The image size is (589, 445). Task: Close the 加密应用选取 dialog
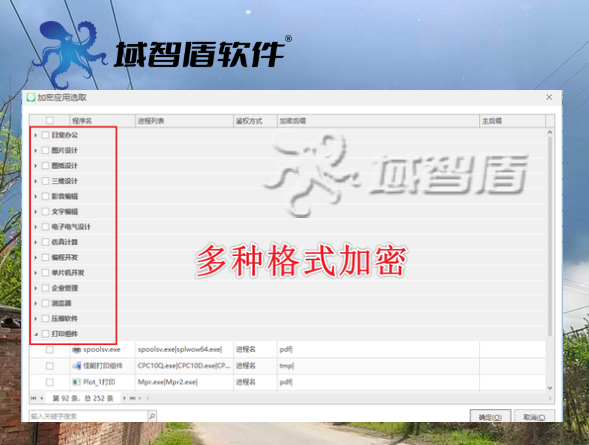pyautogui.click(x=549, y=97)
